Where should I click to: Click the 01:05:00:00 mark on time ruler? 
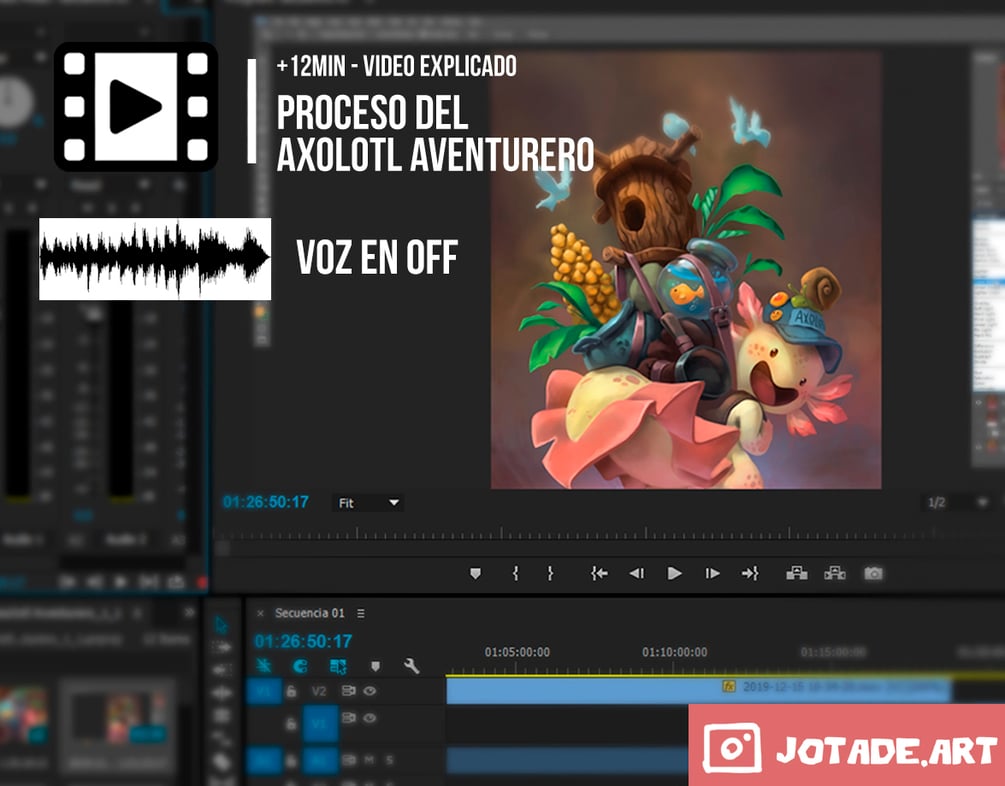click(x=517, y=652)
